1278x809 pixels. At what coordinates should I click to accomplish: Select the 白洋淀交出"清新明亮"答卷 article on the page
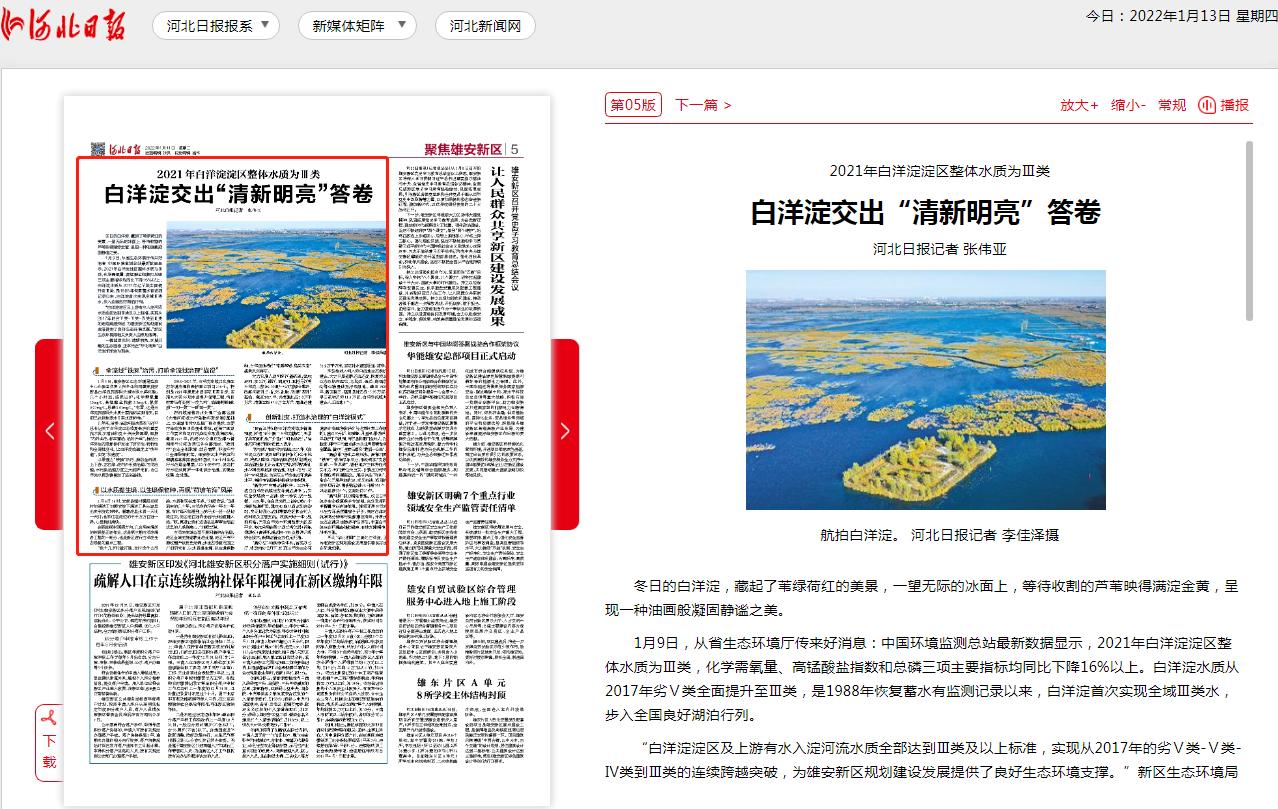[232, 354]
